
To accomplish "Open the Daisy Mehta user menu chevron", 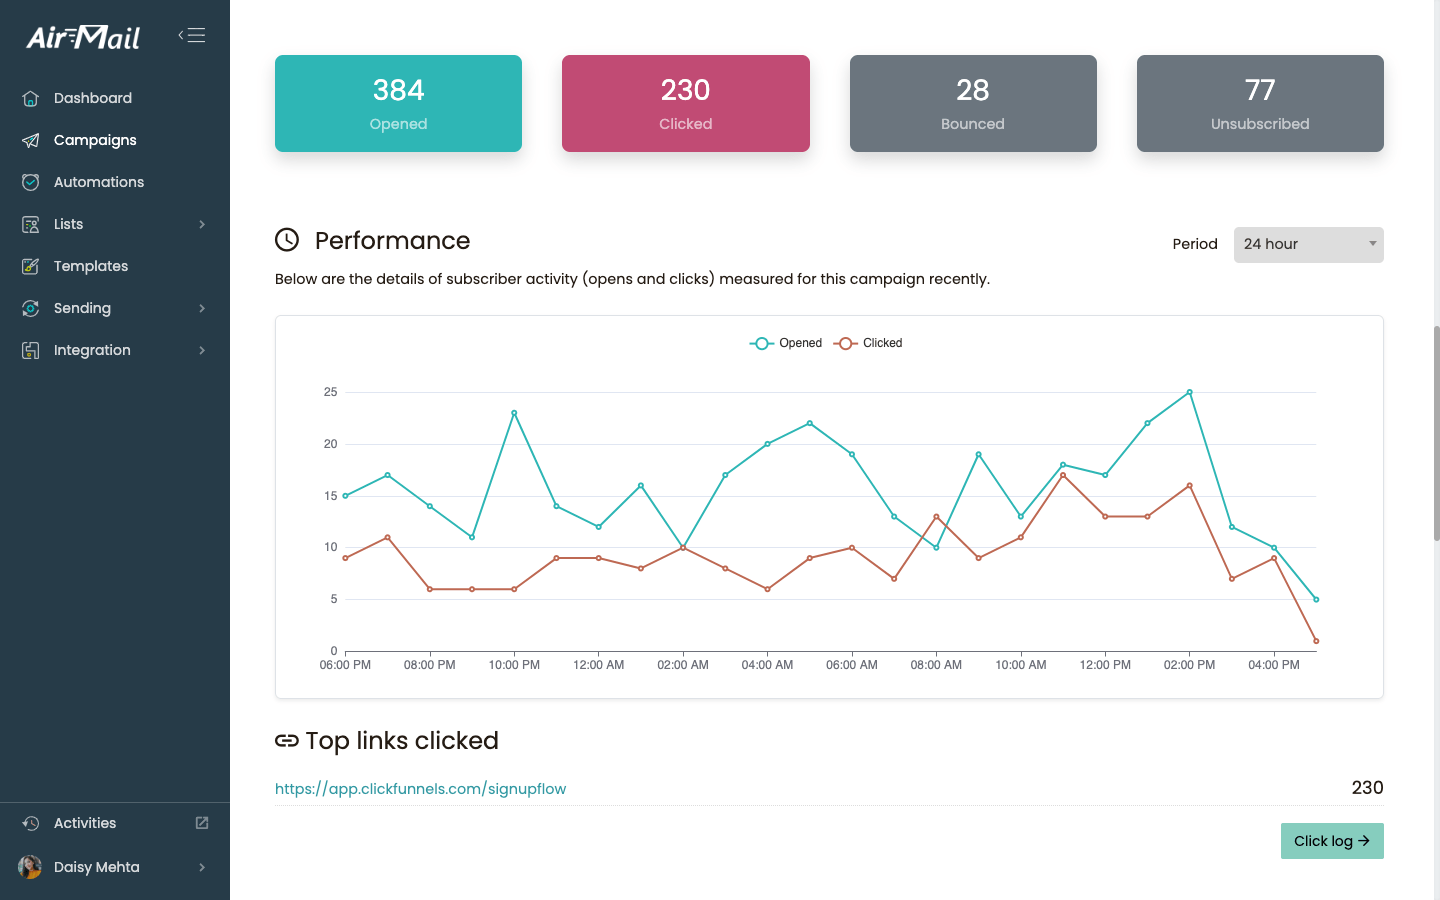I will (x=202, y=867).
